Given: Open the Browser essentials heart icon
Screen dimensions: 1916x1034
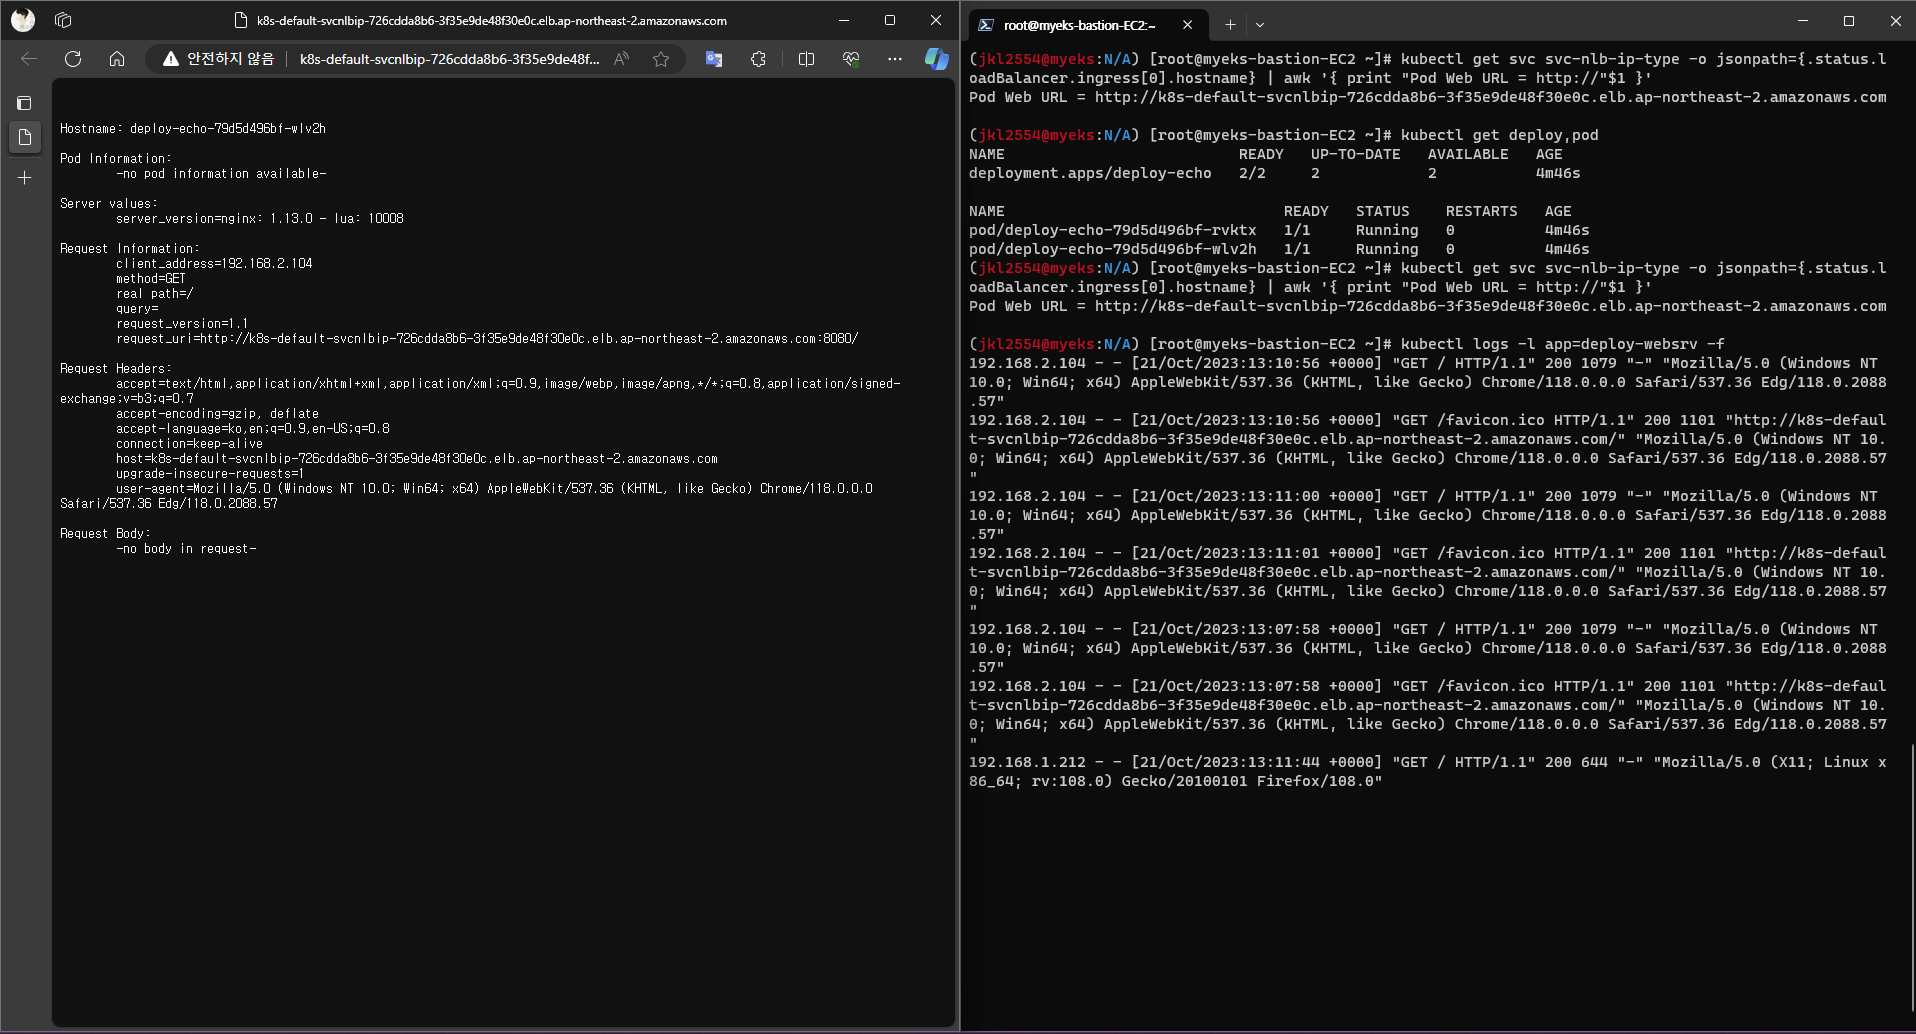Looking at the screenshot, I should [x=851, y=59].
